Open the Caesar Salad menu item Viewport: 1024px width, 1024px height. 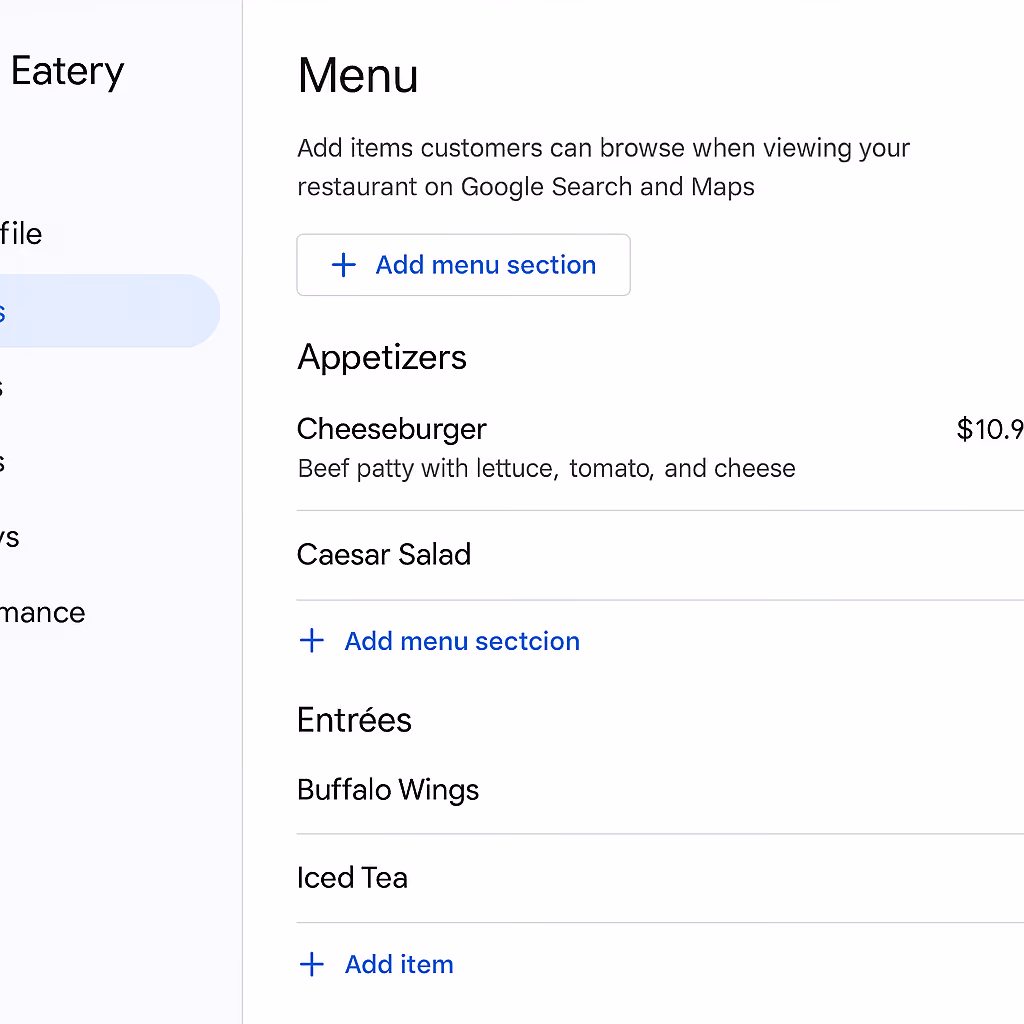660,555
